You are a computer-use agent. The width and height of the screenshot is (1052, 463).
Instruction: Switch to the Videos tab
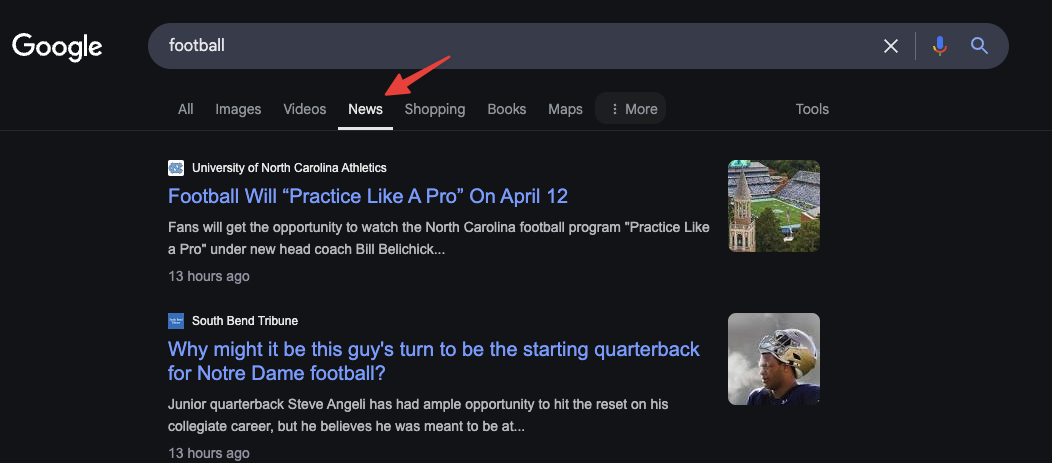[x=305, y=109]
